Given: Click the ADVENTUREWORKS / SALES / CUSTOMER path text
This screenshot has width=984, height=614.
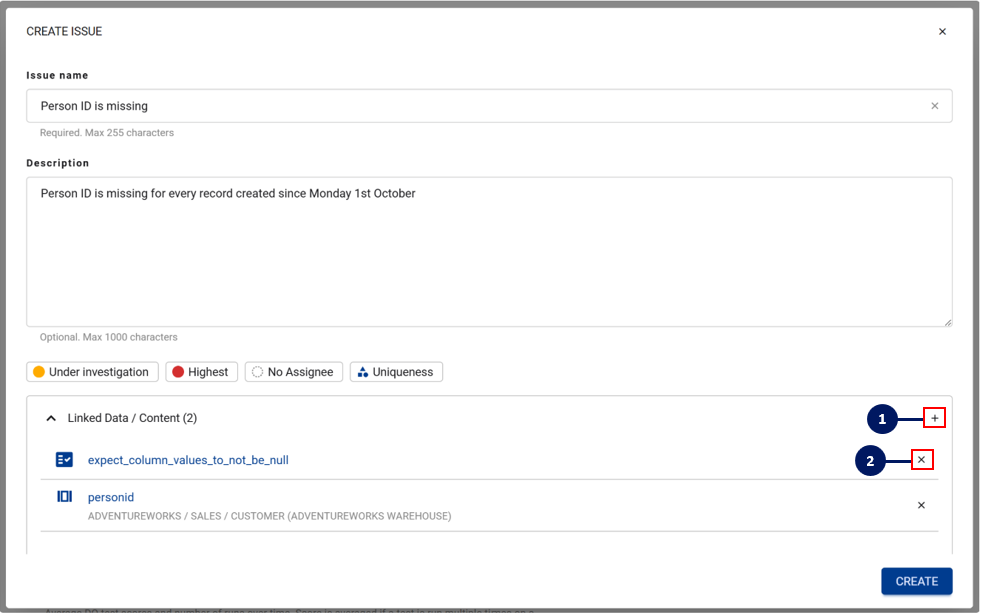Looking at the screenshot, I should pyautogui.click(x=269, y=516).
